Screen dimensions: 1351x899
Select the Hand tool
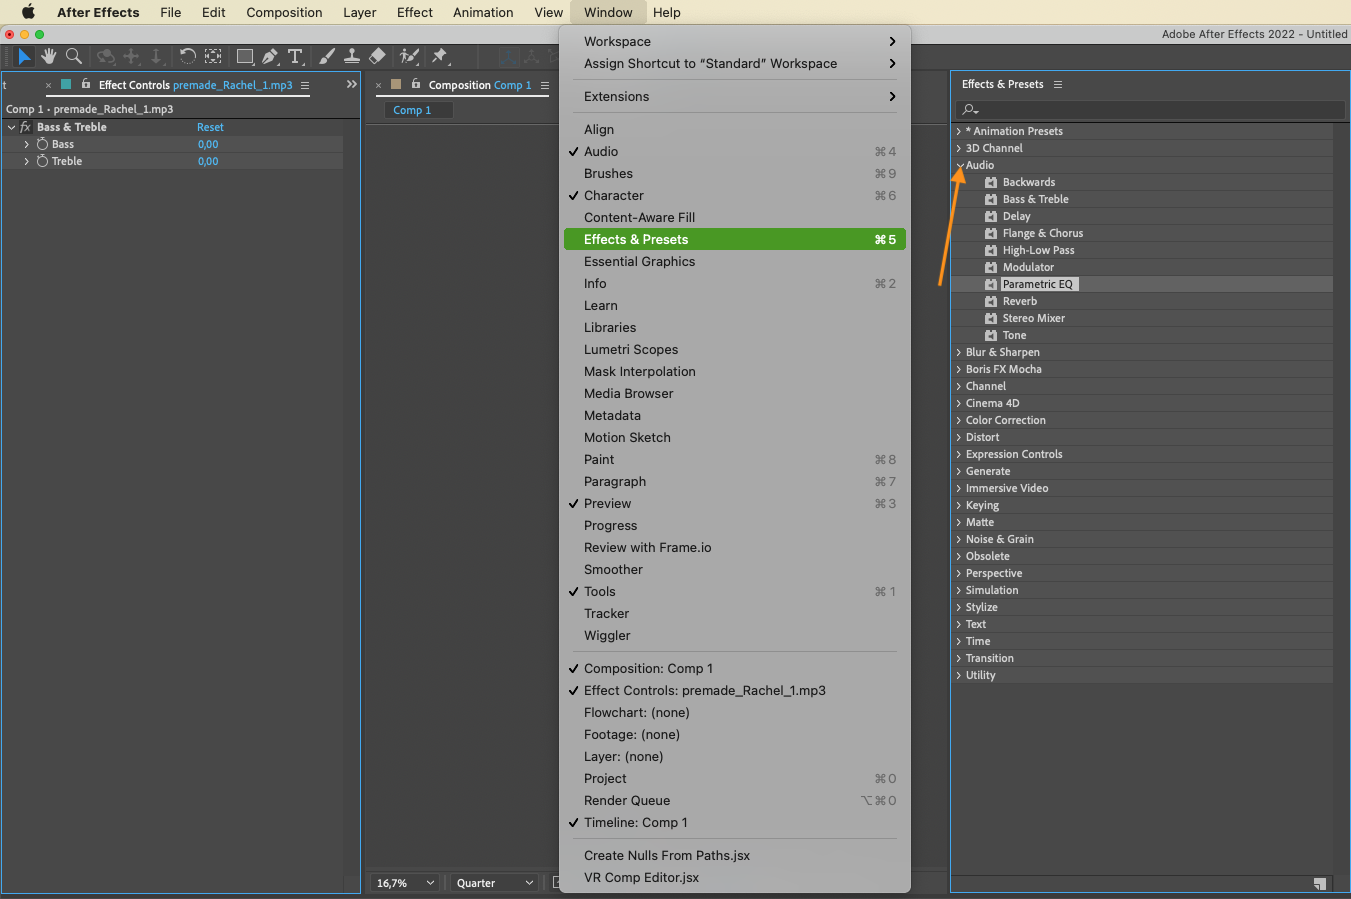click(48, 57)
